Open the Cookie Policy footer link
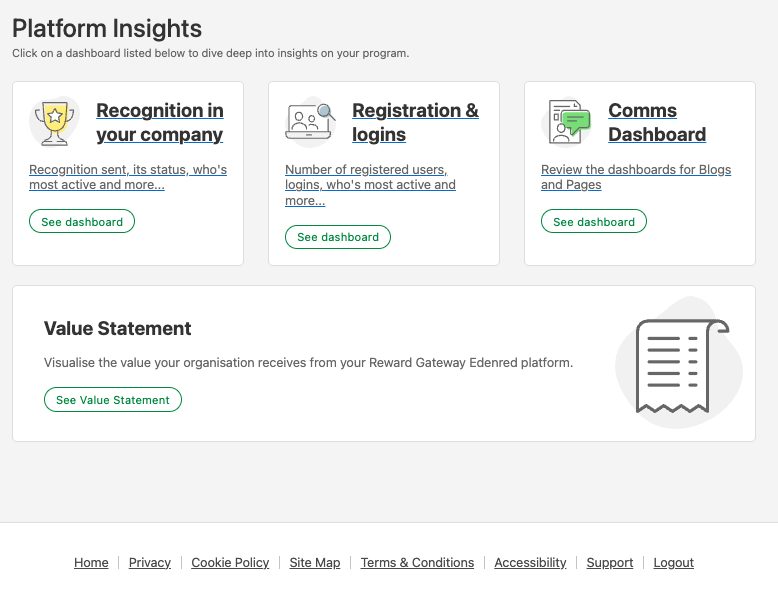Viewport: 778px width, 607px height. click(230, 562)
